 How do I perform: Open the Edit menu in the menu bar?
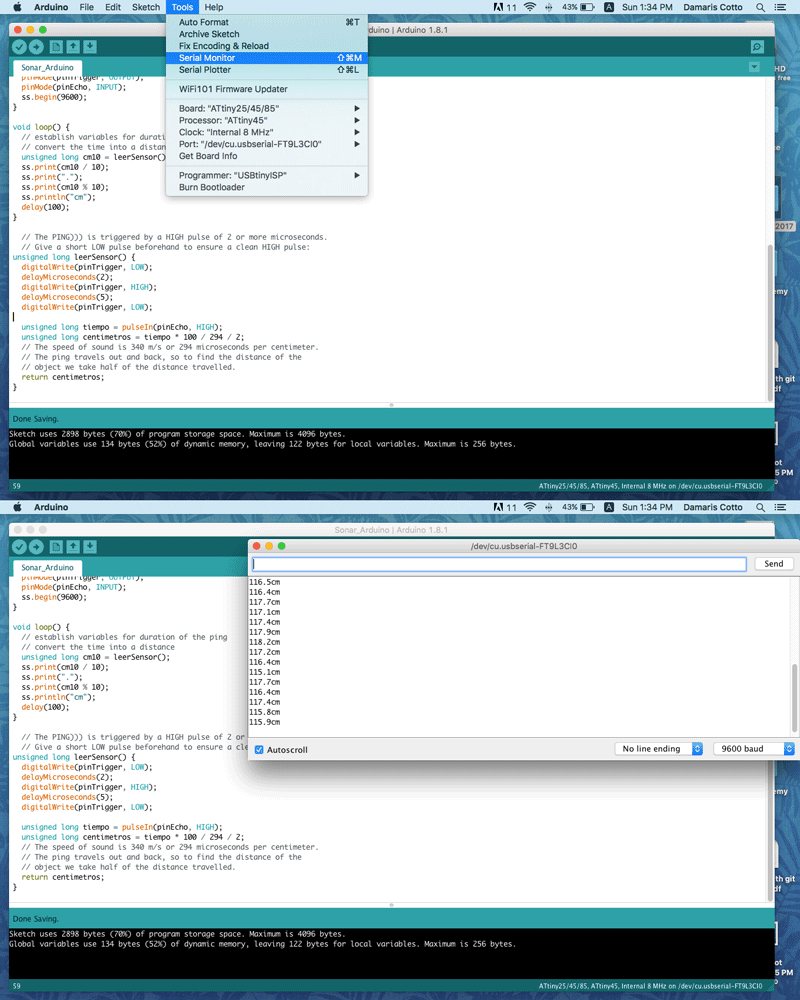point(113,7)
